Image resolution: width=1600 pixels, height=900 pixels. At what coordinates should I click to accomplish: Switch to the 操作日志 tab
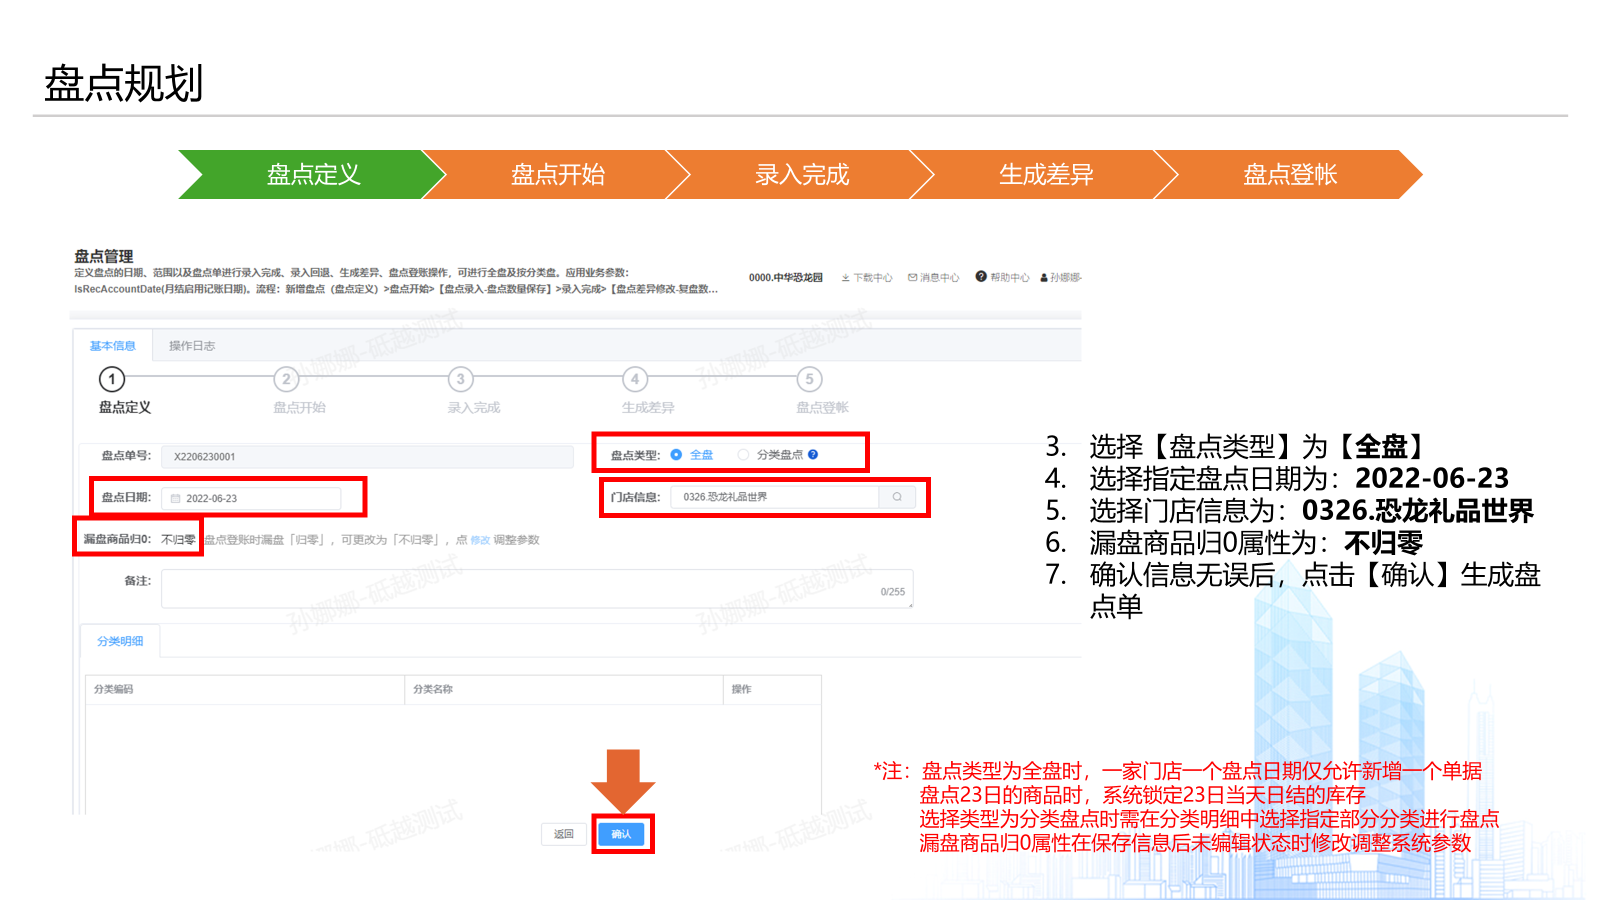coord(192,346)
